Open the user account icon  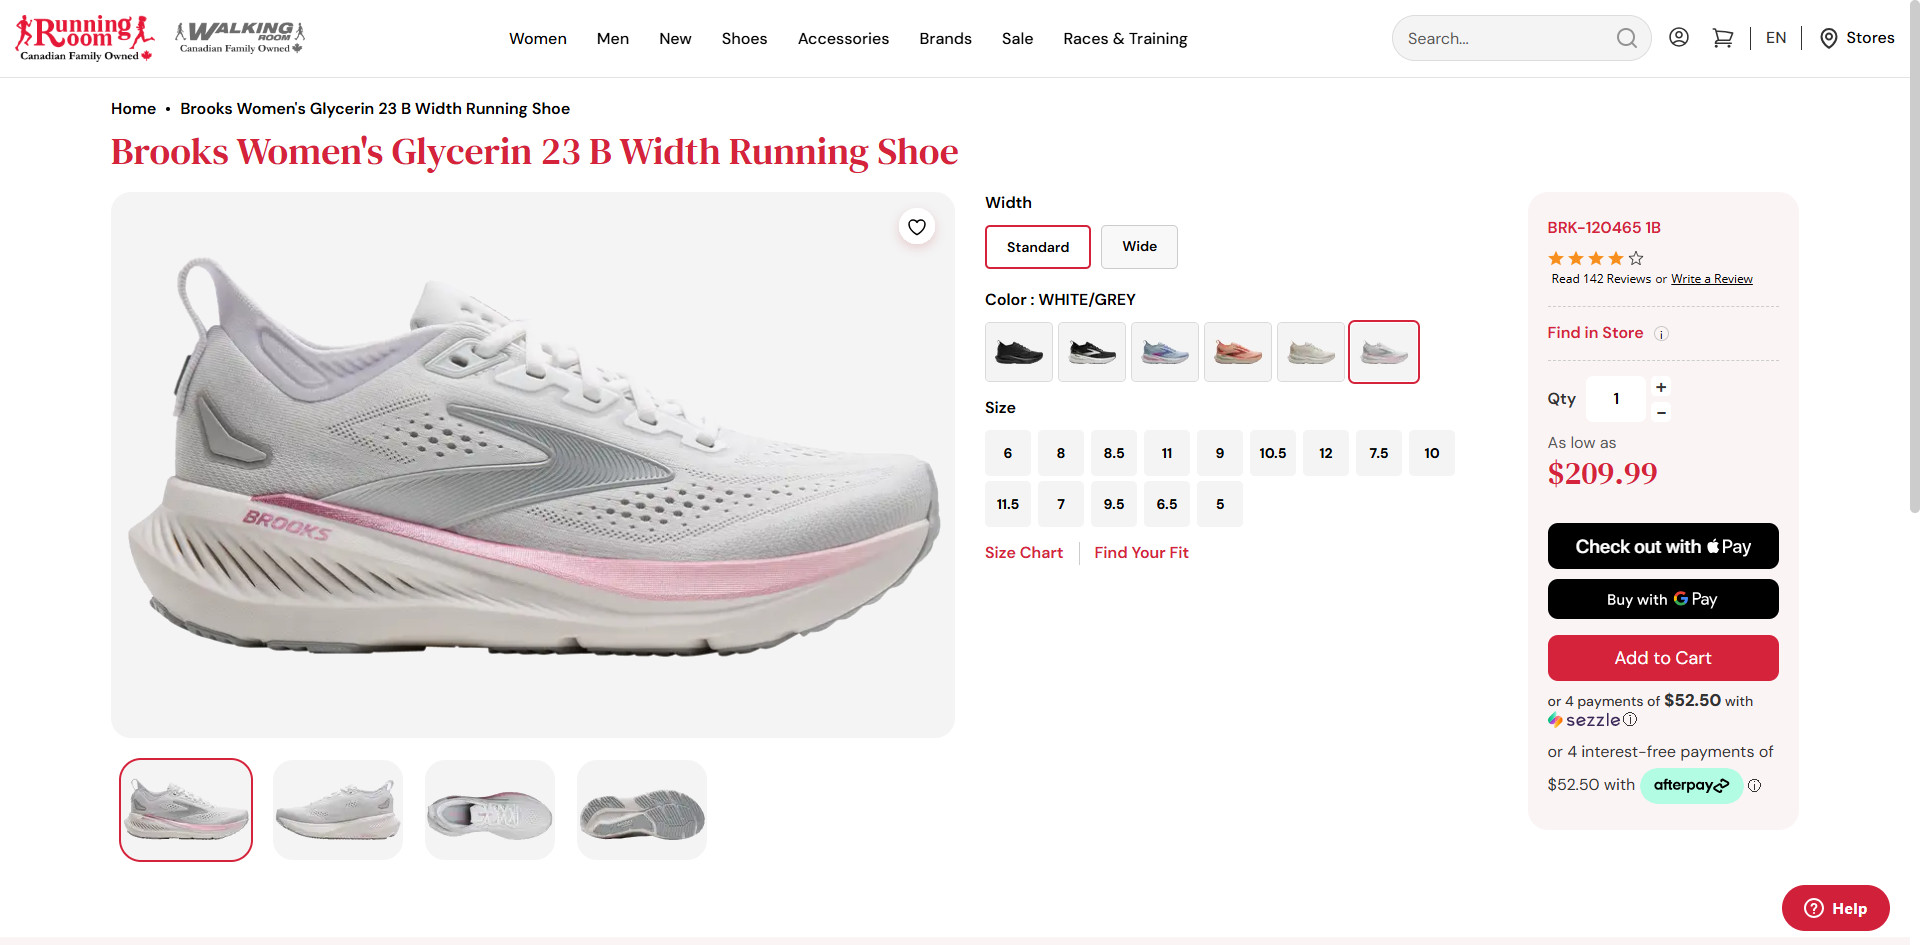click(1679, 37)
